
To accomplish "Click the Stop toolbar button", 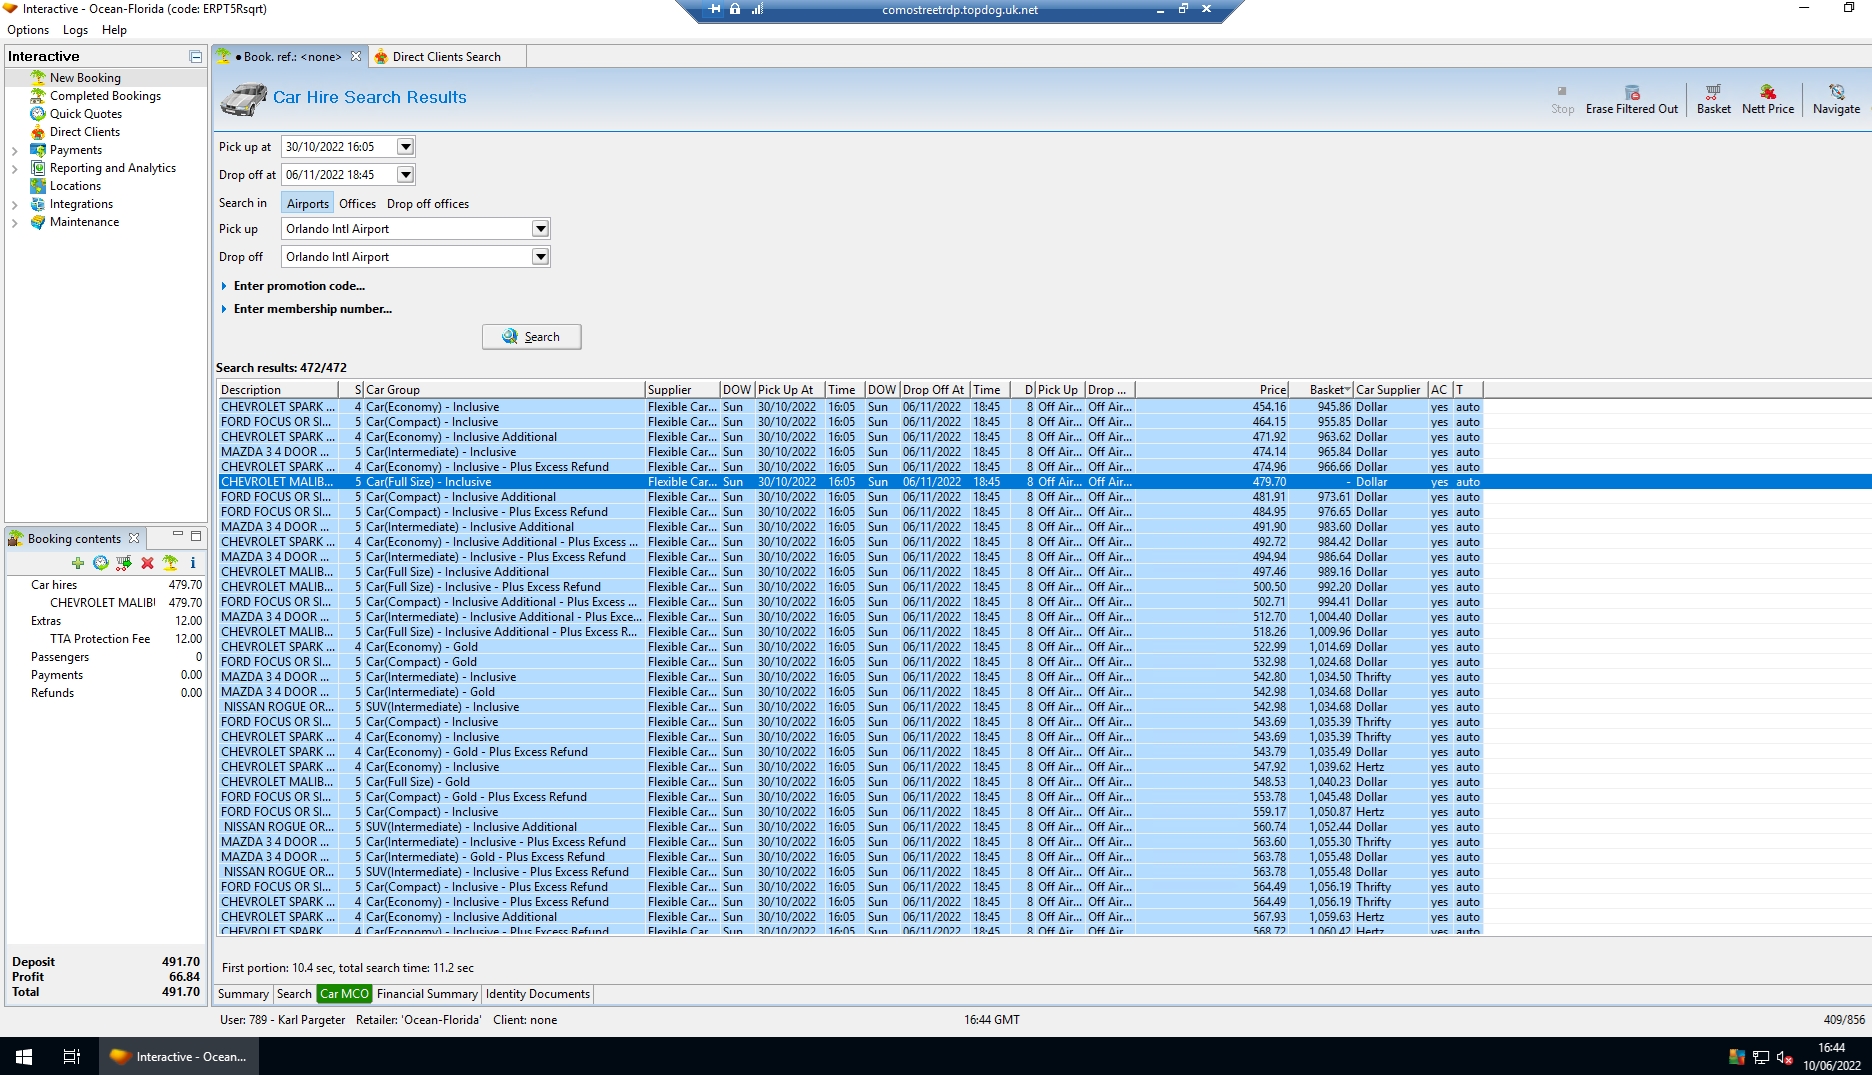I will coord(1563,99).
